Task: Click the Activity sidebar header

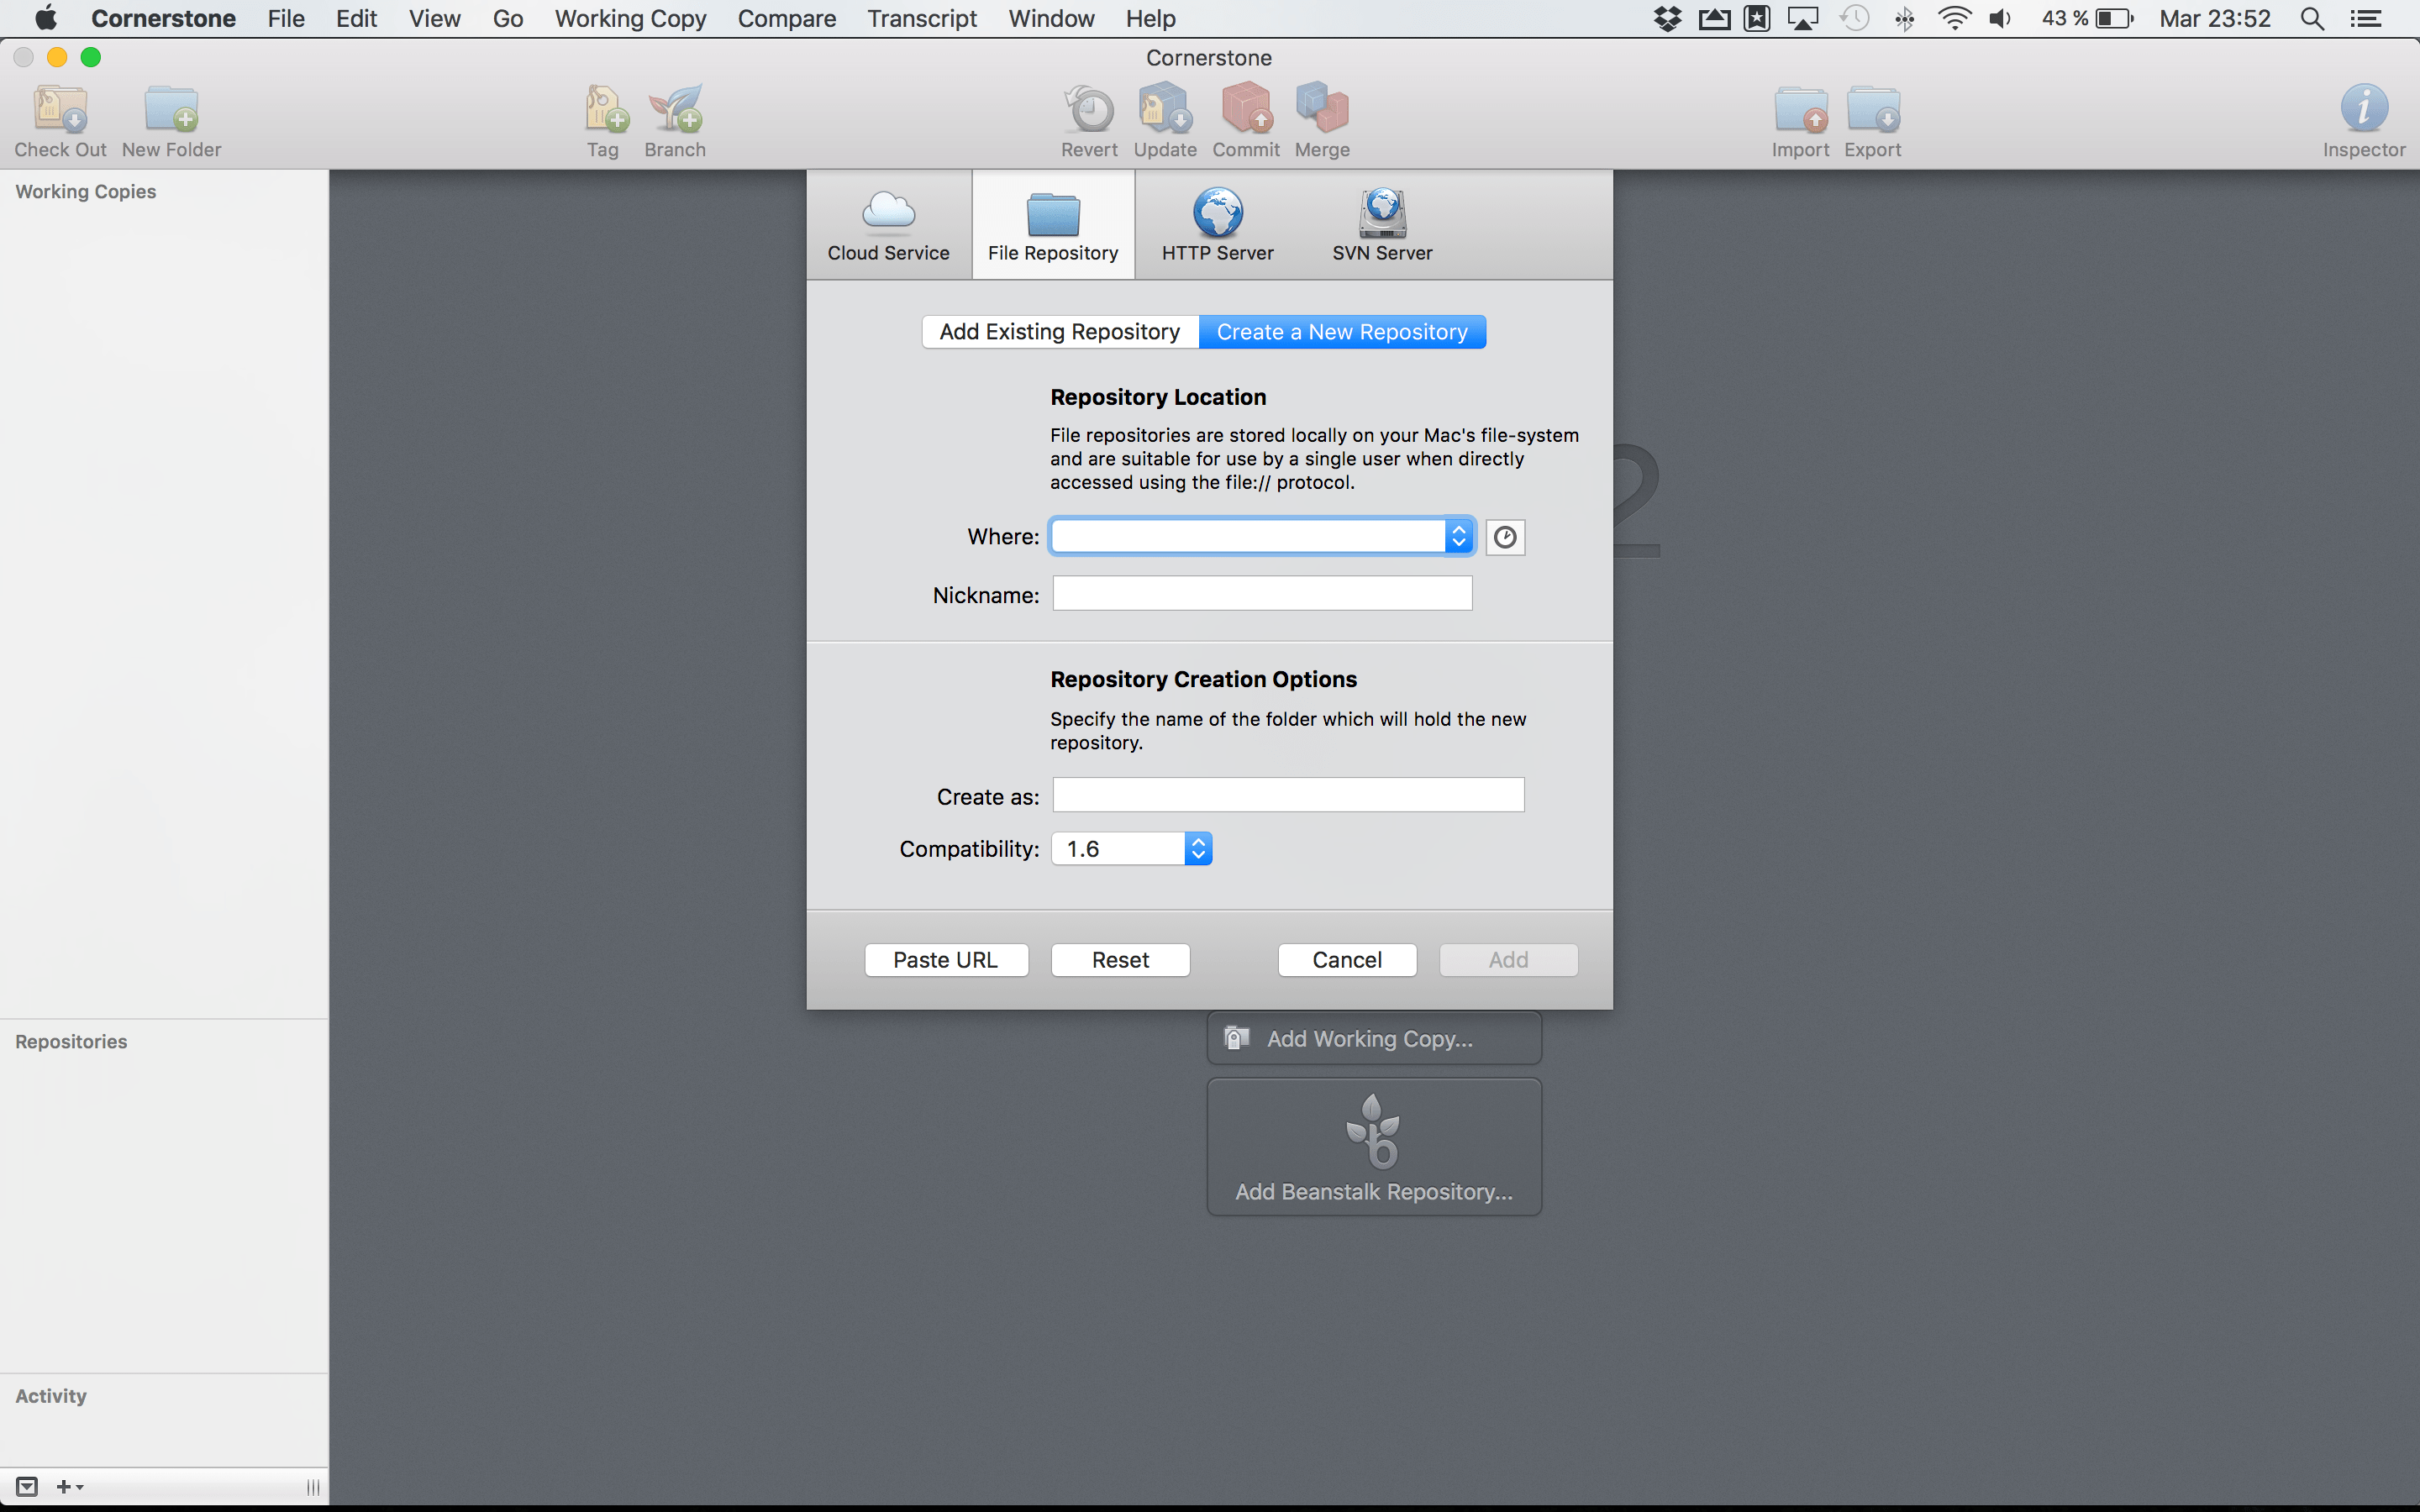Action: pyautogui.click(x=51, y=1395)
